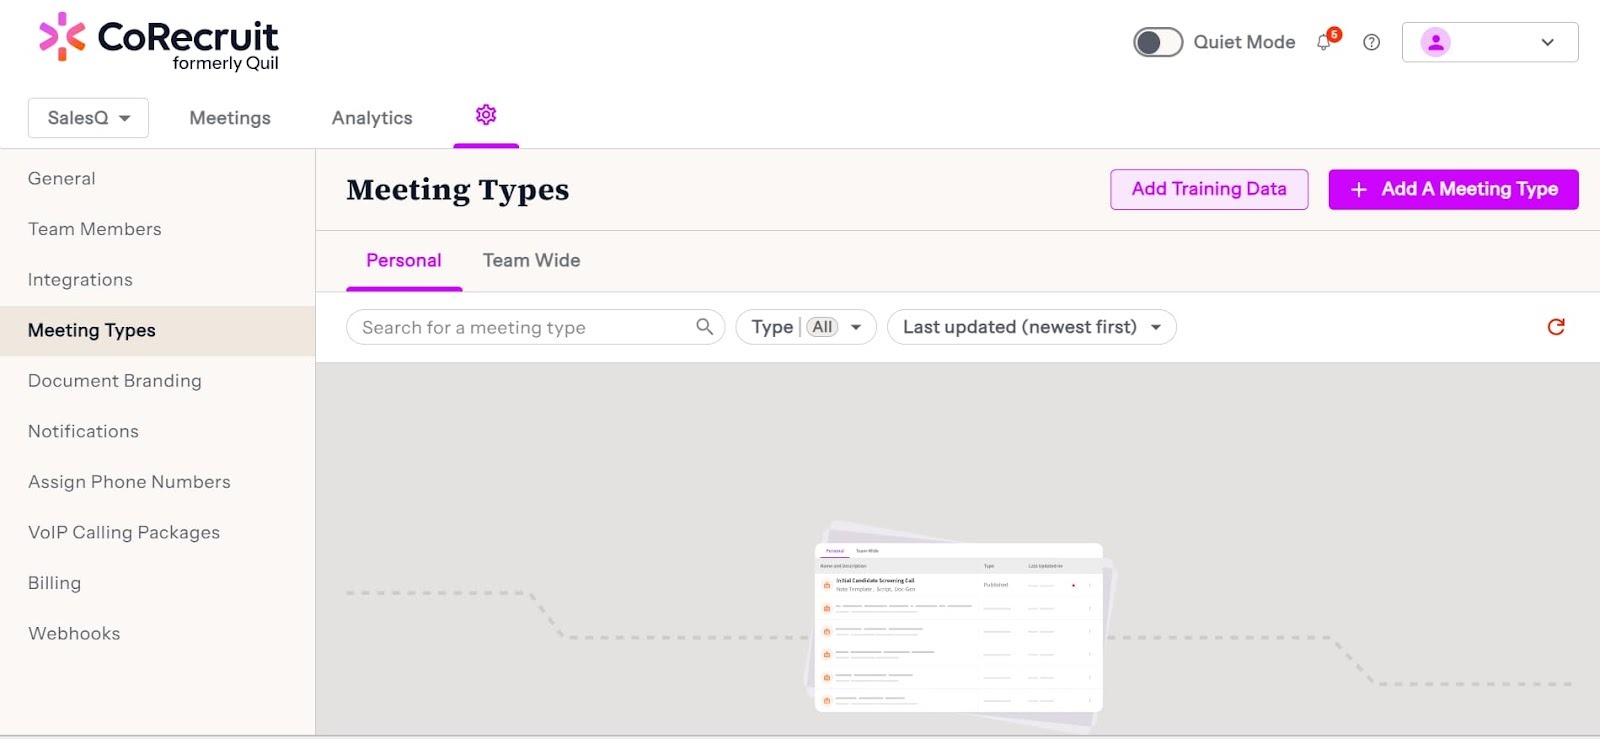Viewport: 1600px width, 739px height.
Task: Expand the SalesQ dropdown
Action: click(88, 118)
